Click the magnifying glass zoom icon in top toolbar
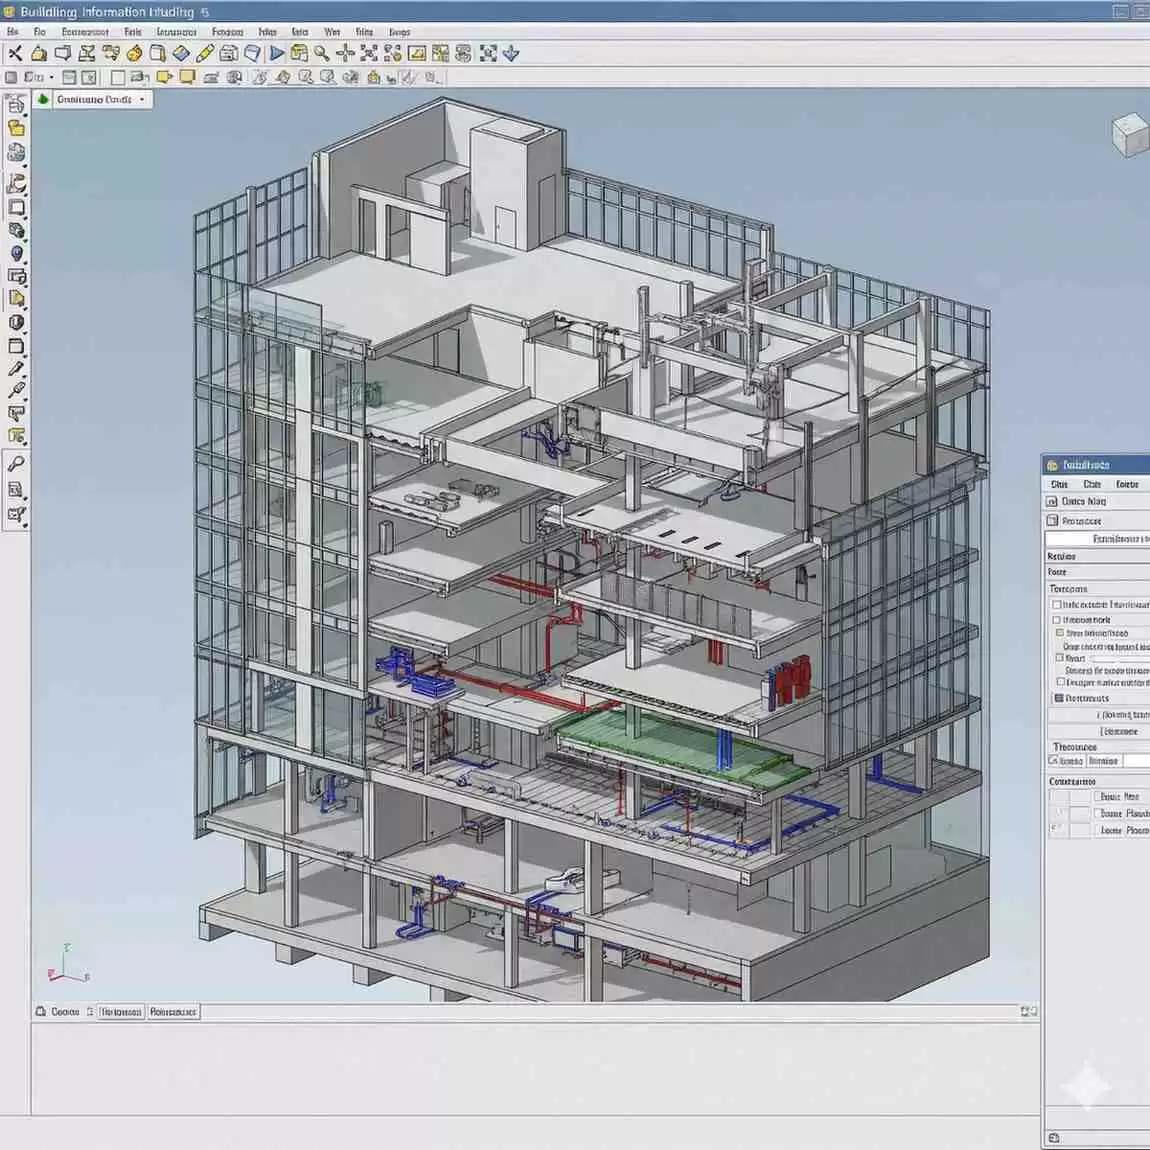 322,54
